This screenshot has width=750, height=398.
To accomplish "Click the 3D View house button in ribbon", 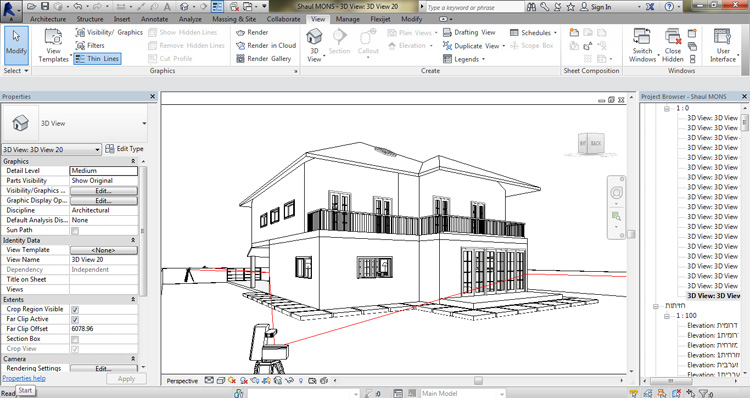I will [314, 45].
